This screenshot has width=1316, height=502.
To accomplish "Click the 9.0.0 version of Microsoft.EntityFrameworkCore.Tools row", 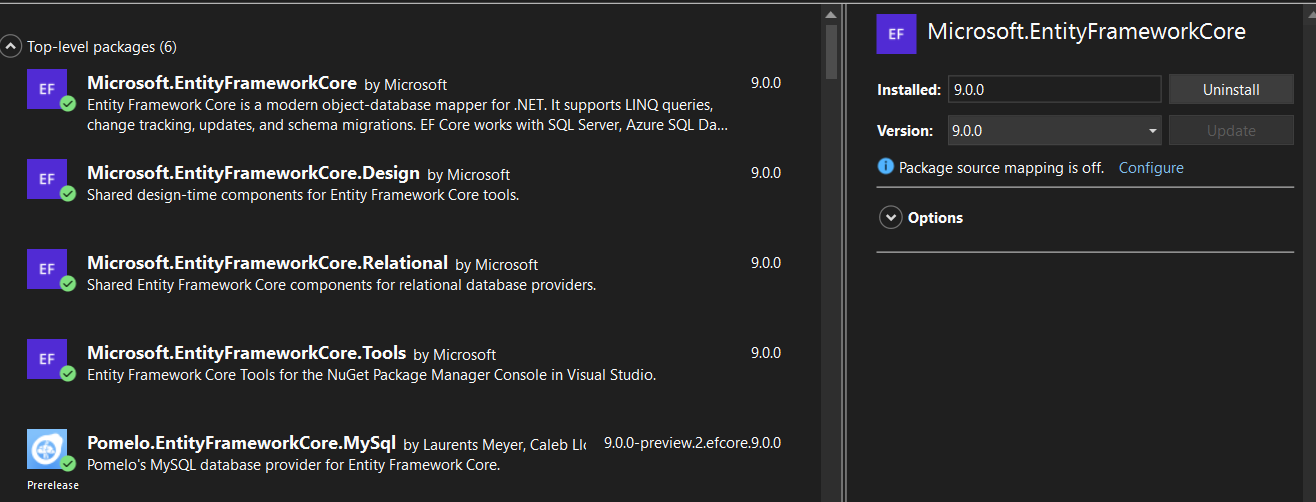I will pos(765,353).
